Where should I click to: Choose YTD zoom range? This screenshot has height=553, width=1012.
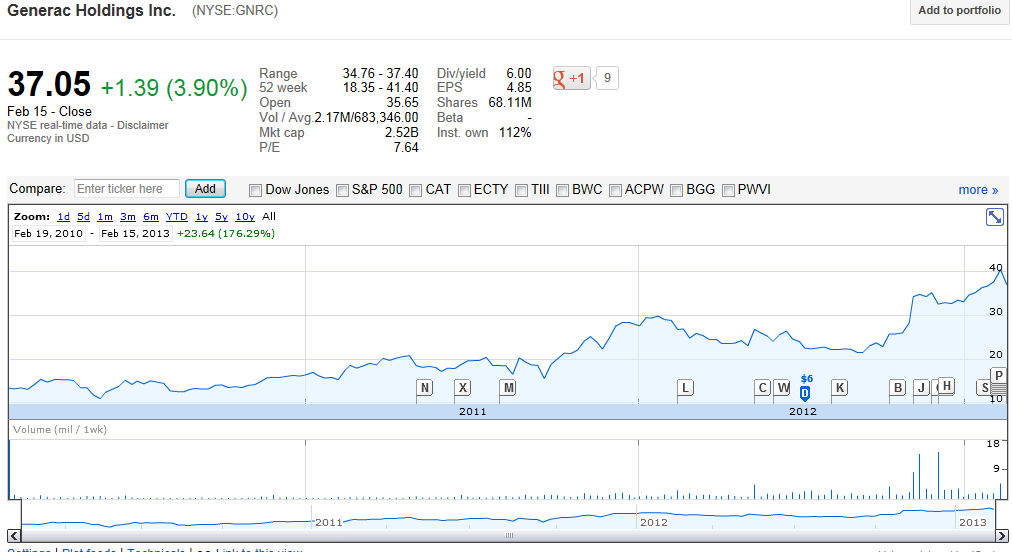tap(176, 217)
